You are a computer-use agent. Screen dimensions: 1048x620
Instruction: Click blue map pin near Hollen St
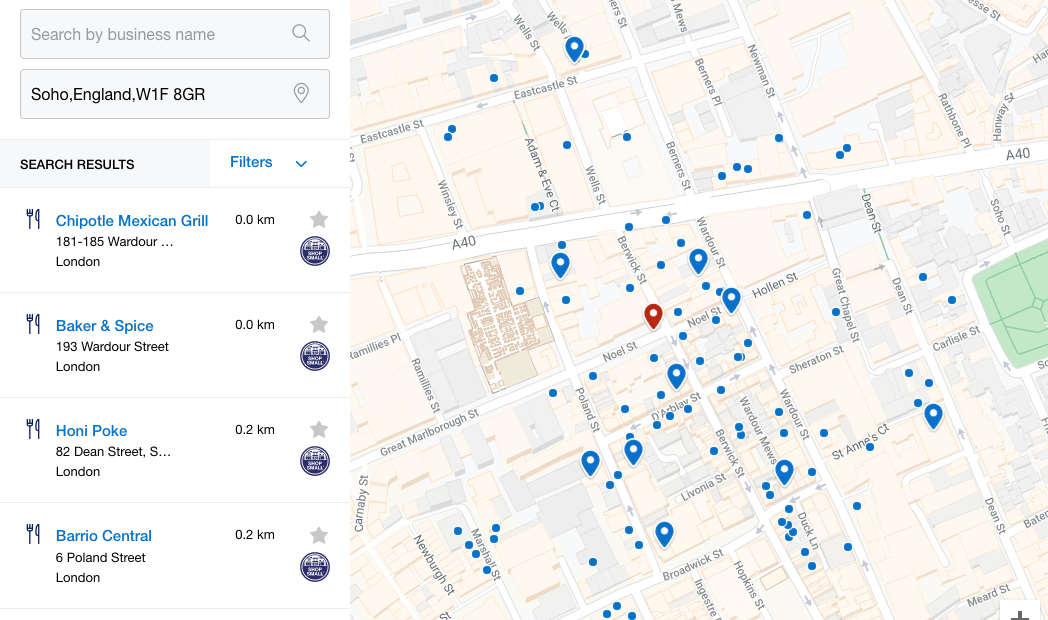tap(731, 299)
